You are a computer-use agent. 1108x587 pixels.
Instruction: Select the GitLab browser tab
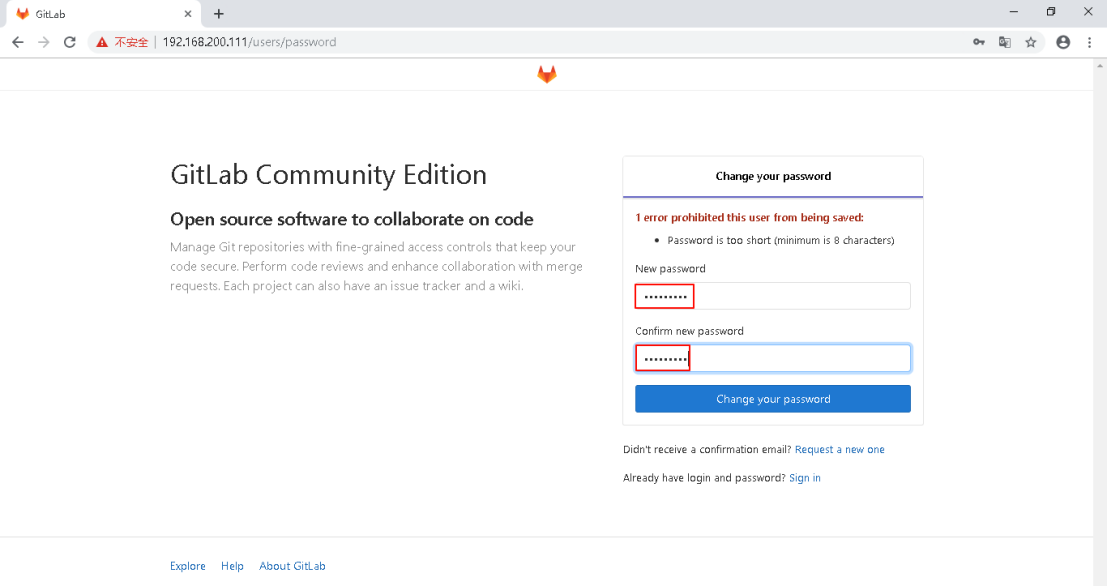click(x=103, y=14)
